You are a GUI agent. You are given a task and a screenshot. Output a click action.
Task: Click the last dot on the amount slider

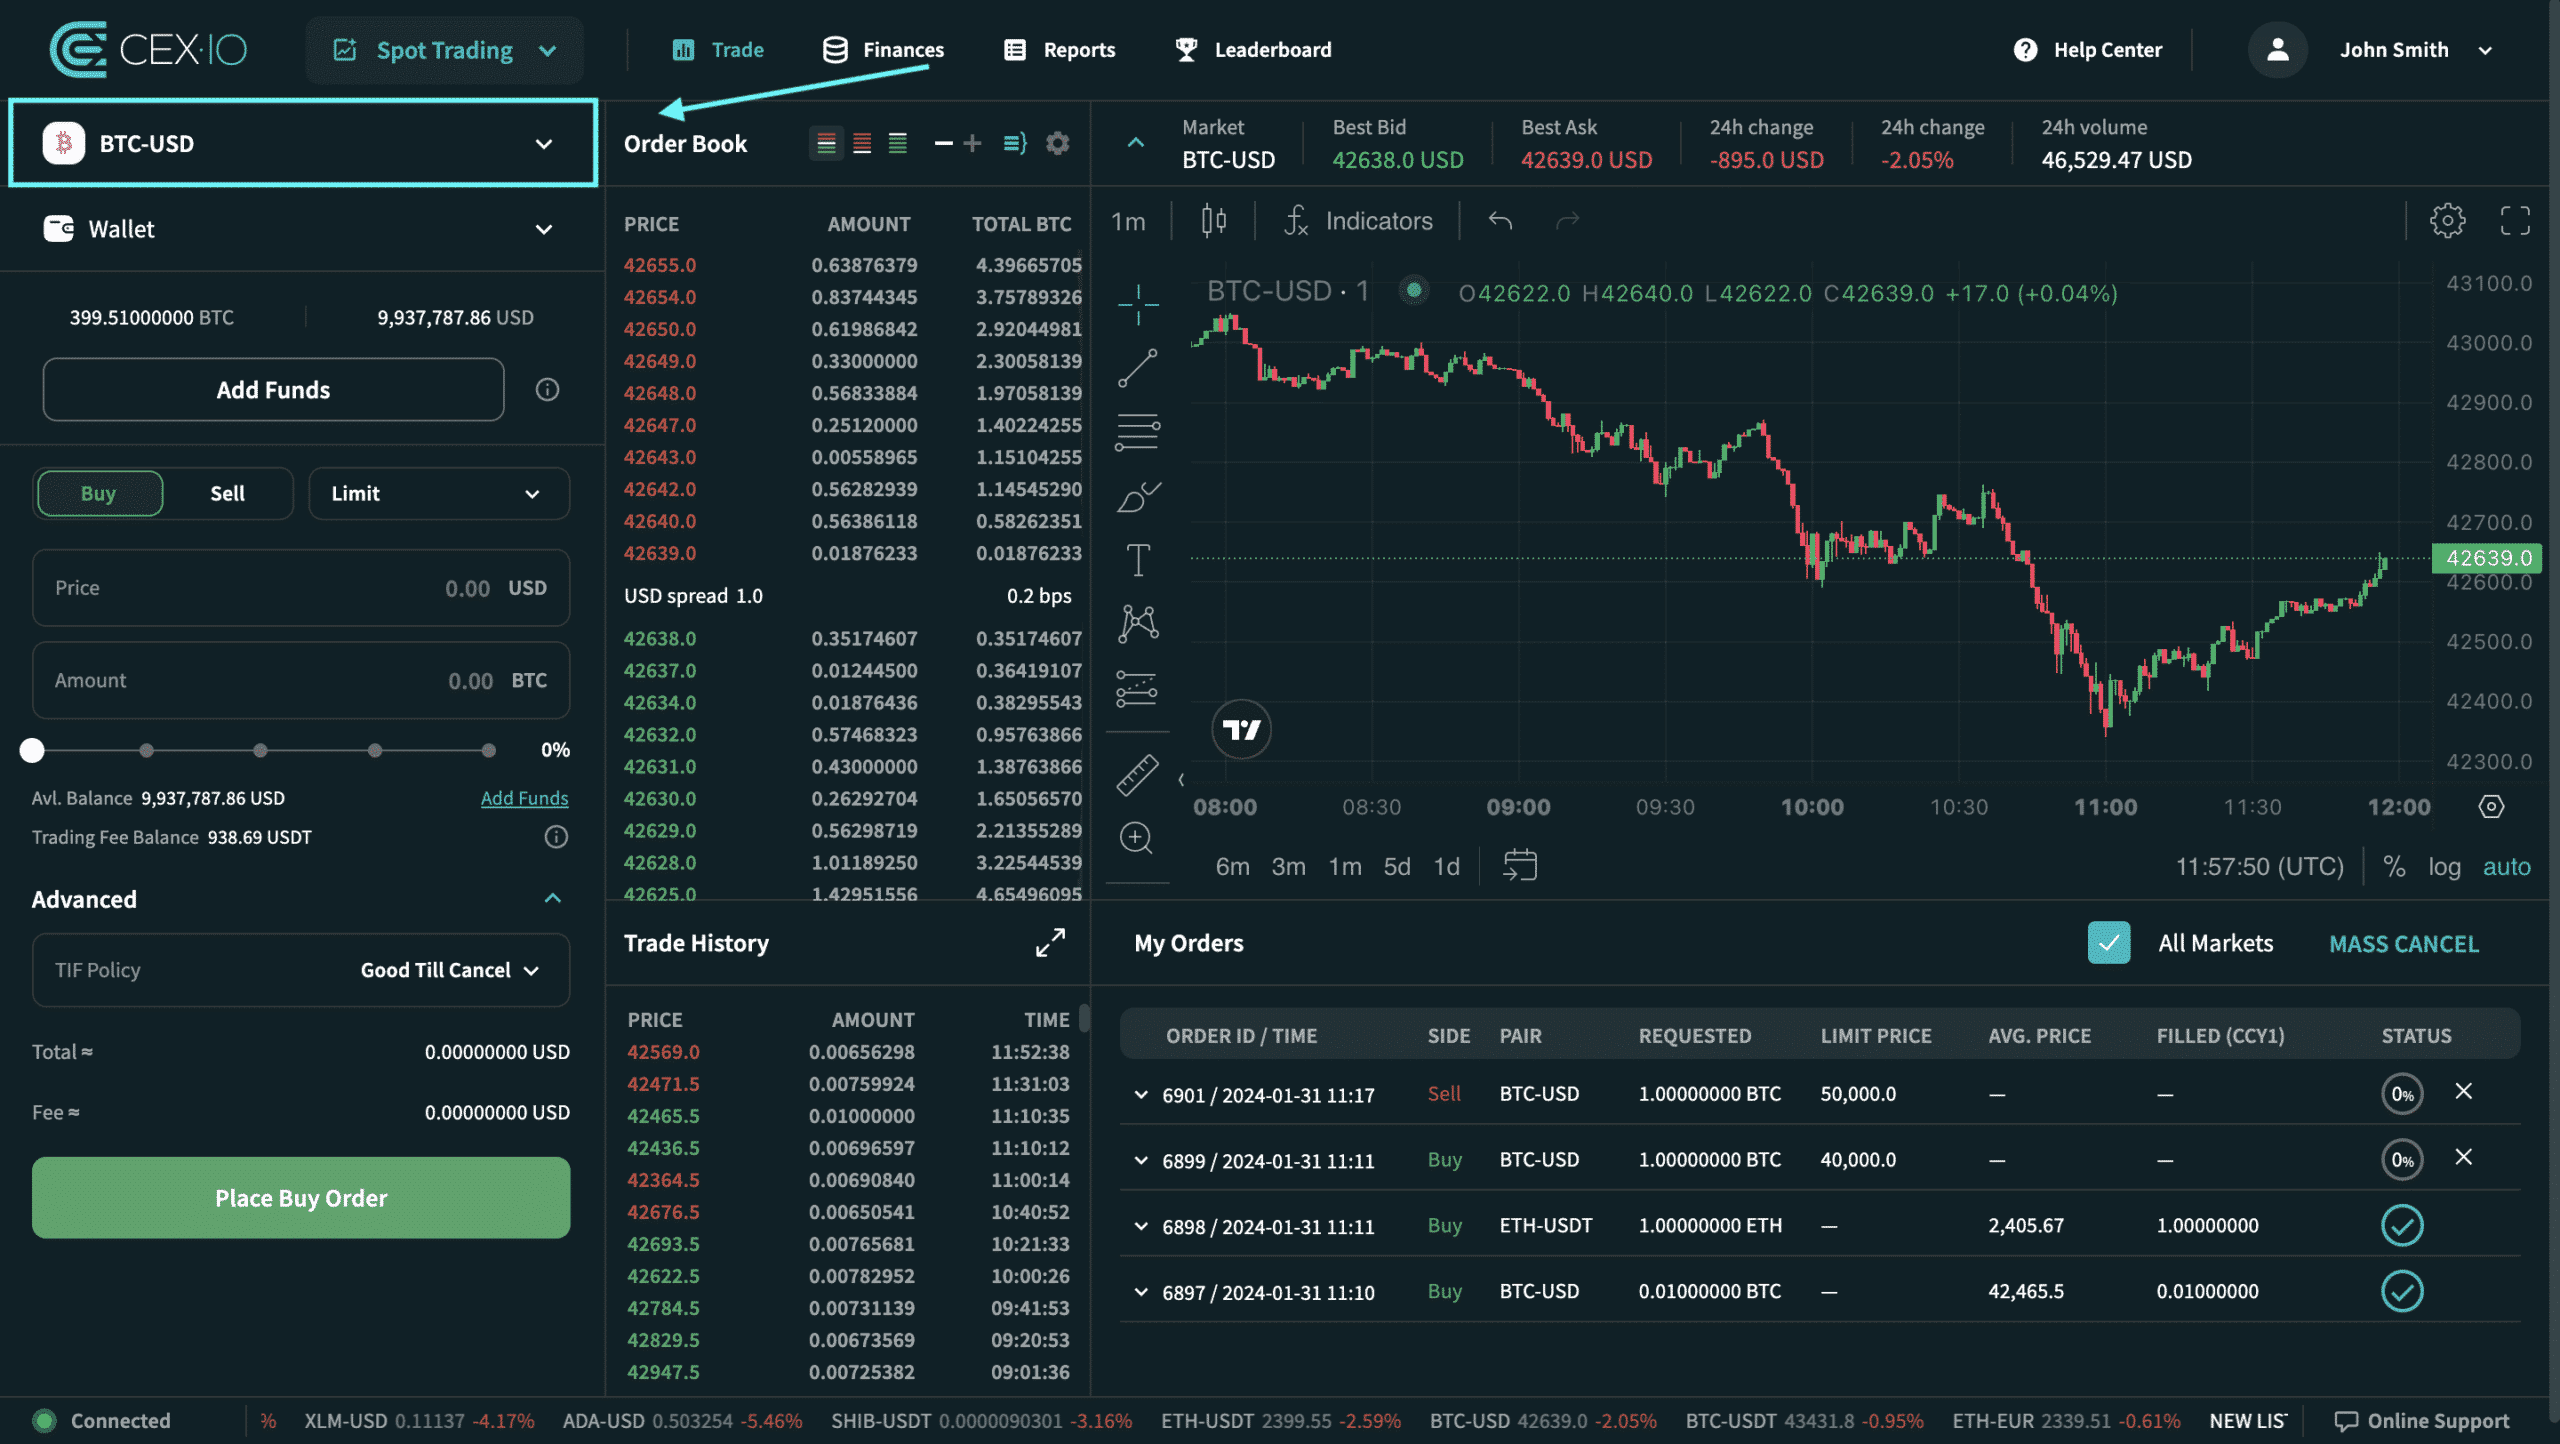(488, 750)
